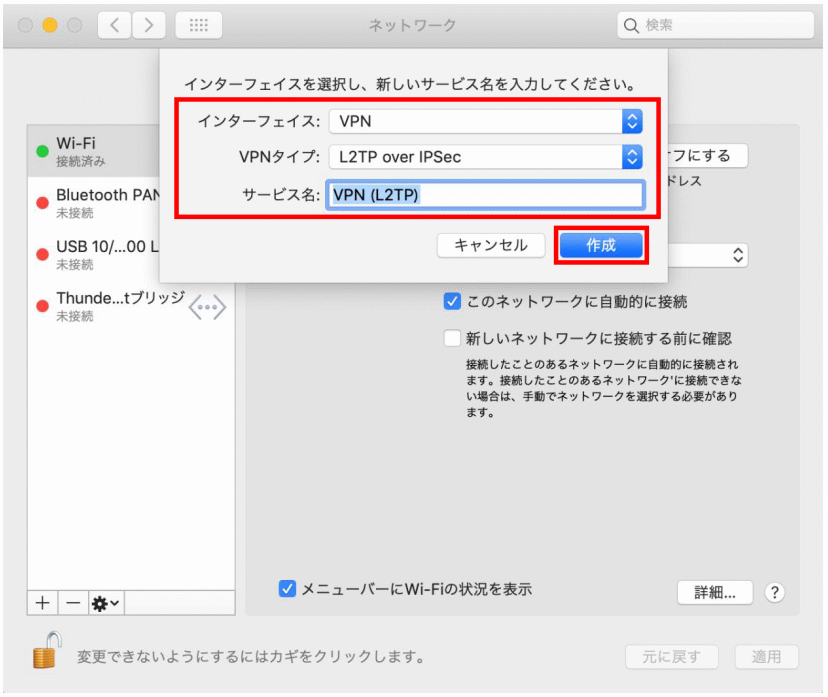This screenshot has height=697, width=828.
Task: Click the question mark help button
Action: [774, 592]
